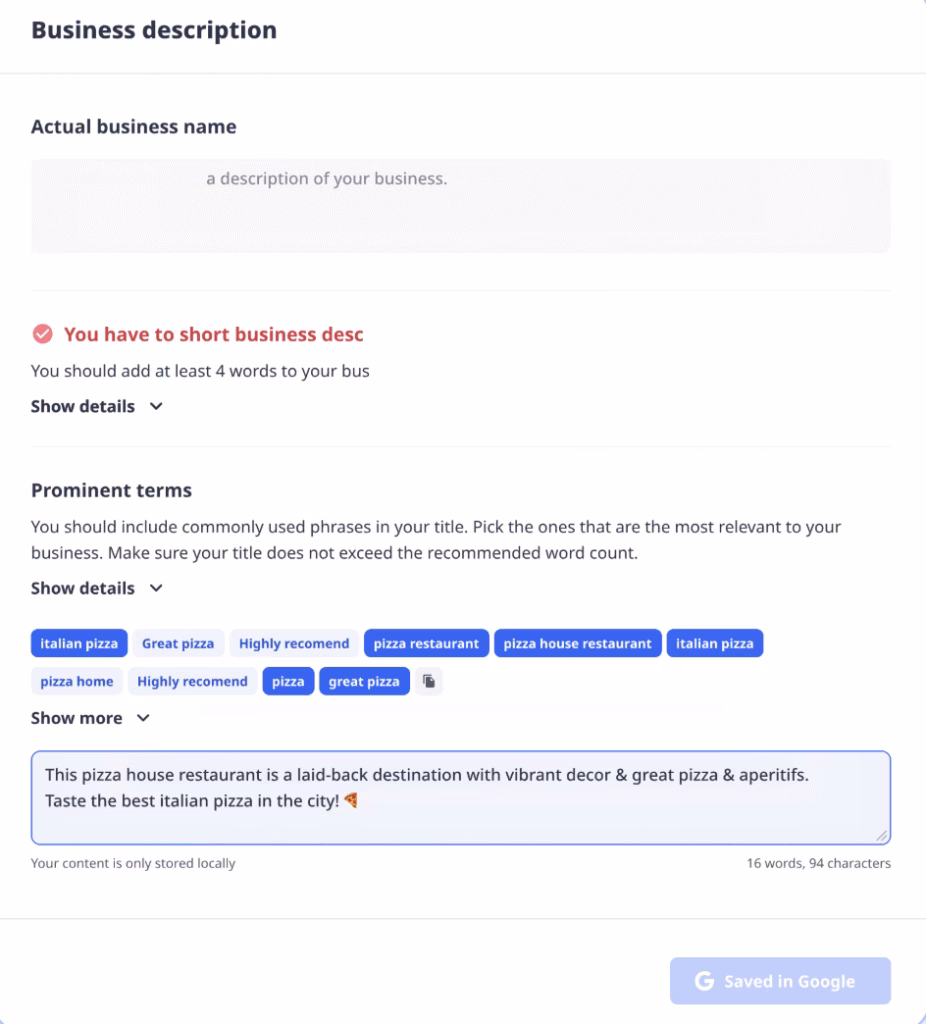Expand Show details under Prominent terms

[x=96, y=588]
